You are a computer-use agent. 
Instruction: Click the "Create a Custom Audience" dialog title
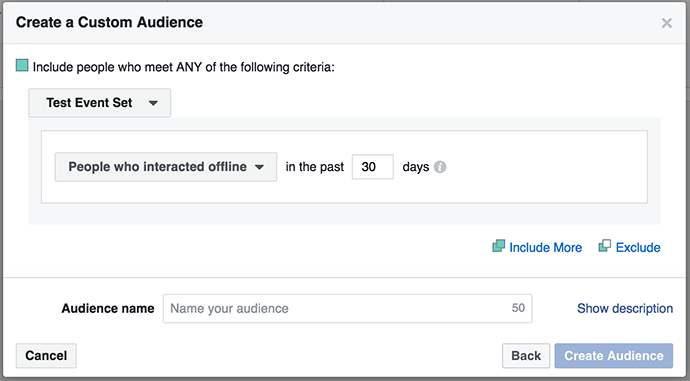coord(109,22)
